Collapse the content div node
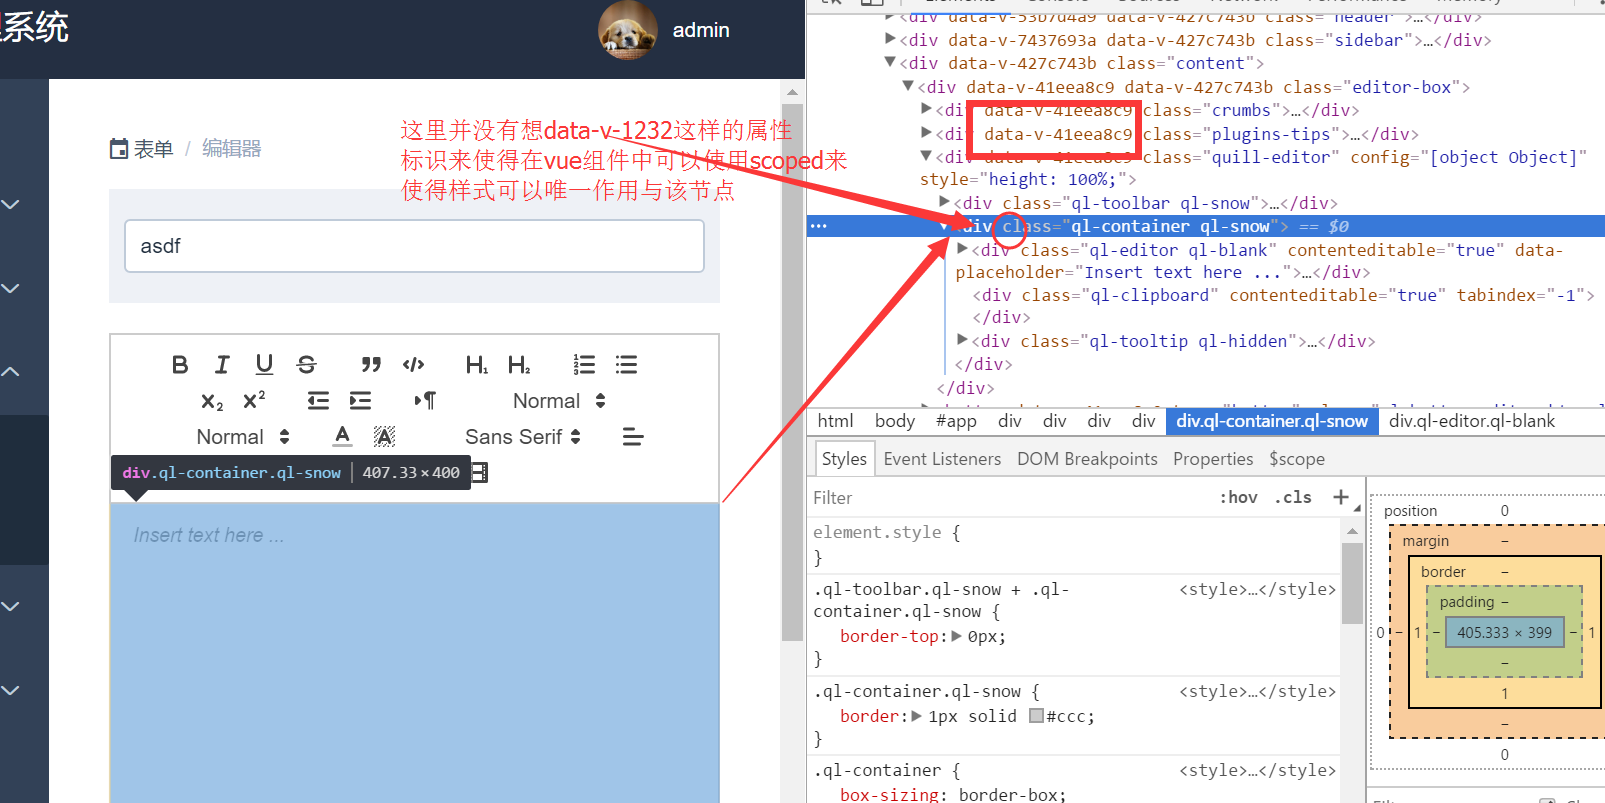1605x803 pixels. tap(890, 62)
